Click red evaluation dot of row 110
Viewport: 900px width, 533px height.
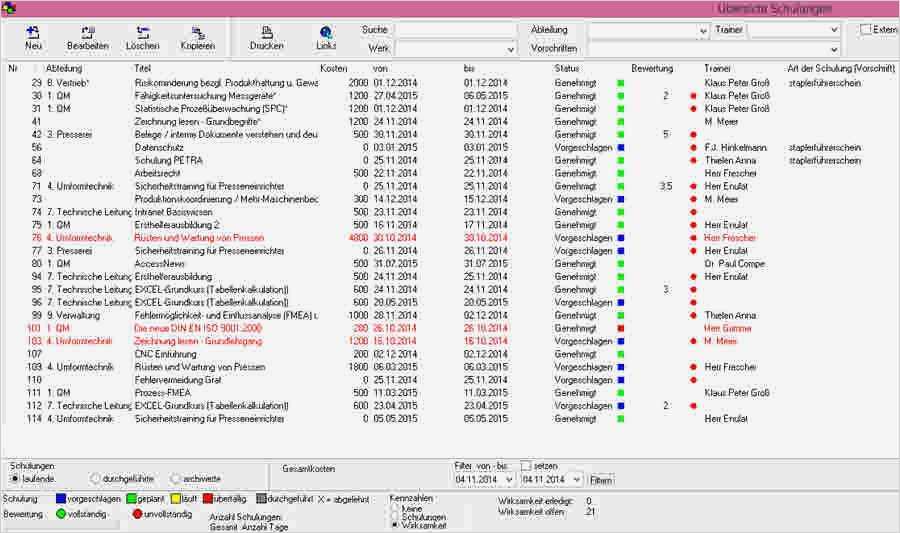pos(693,380)
